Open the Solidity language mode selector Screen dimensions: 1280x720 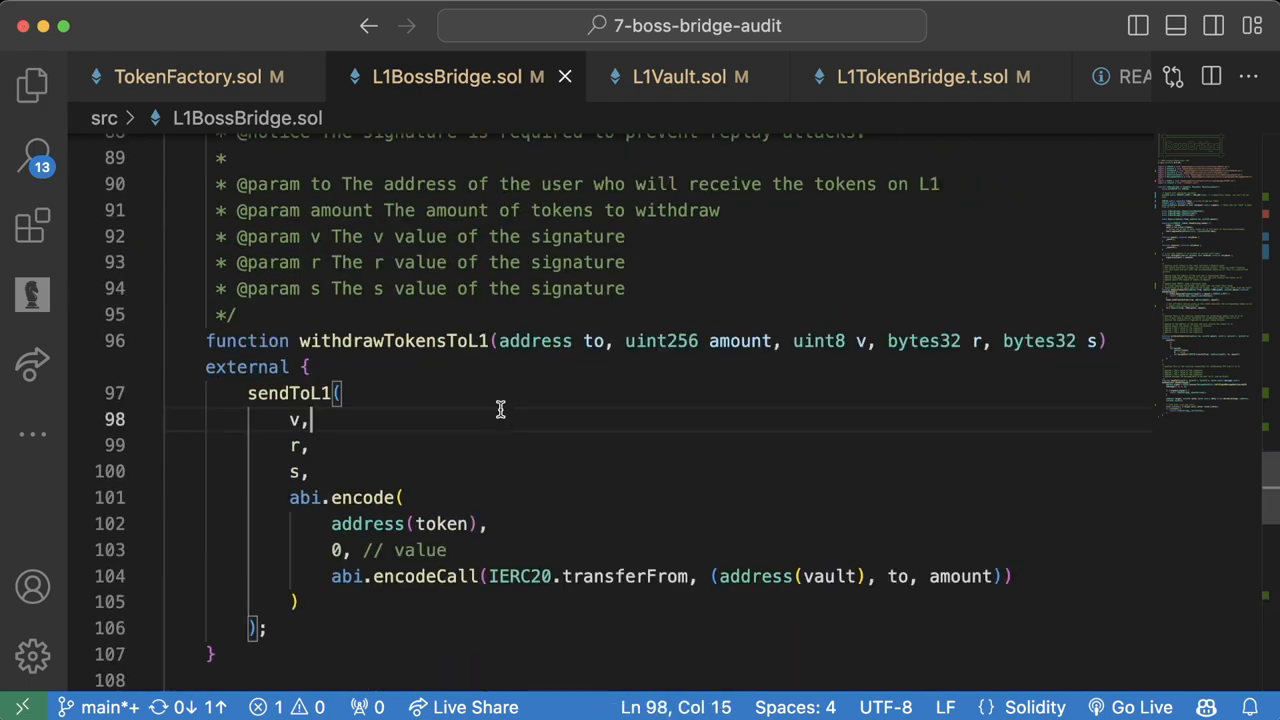click(1023, 707)
